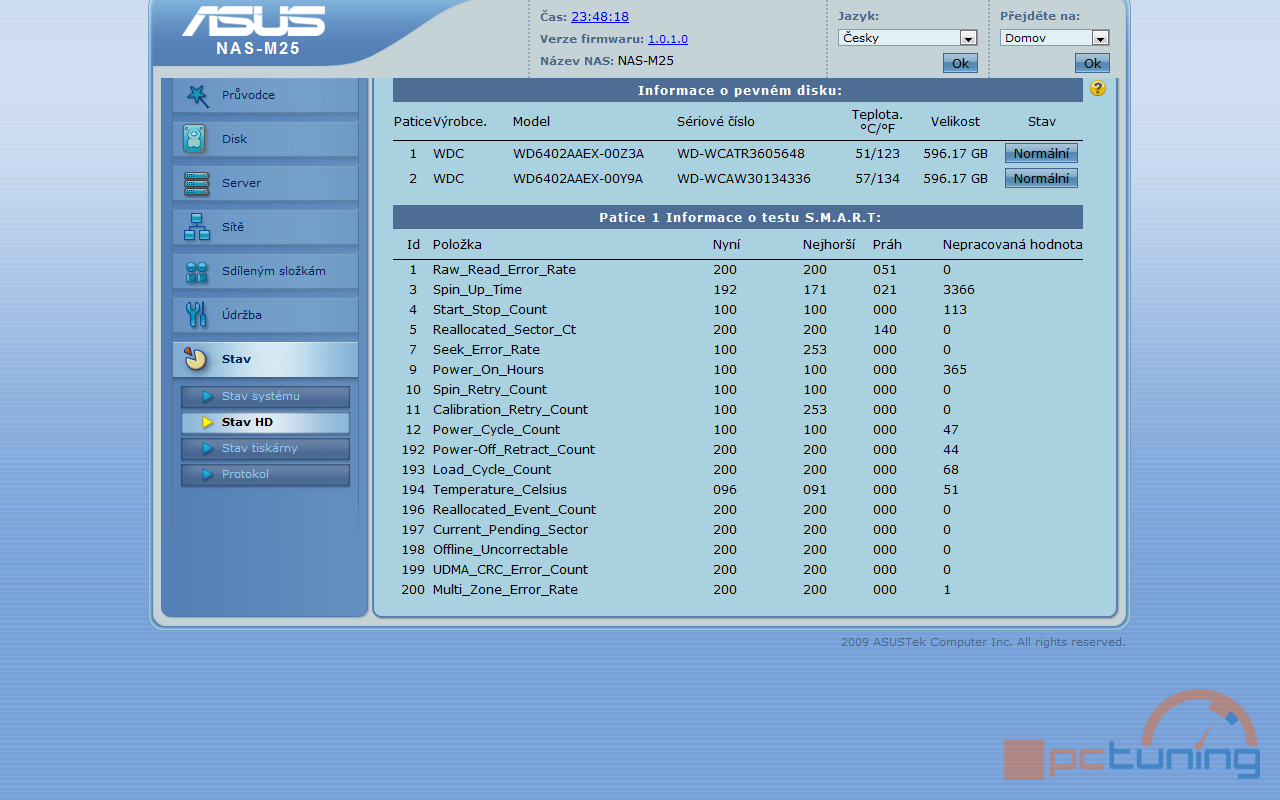The image size is (1280, 800).
Task: Click NAS name text NAS-M25
Action: click(646, 61)
